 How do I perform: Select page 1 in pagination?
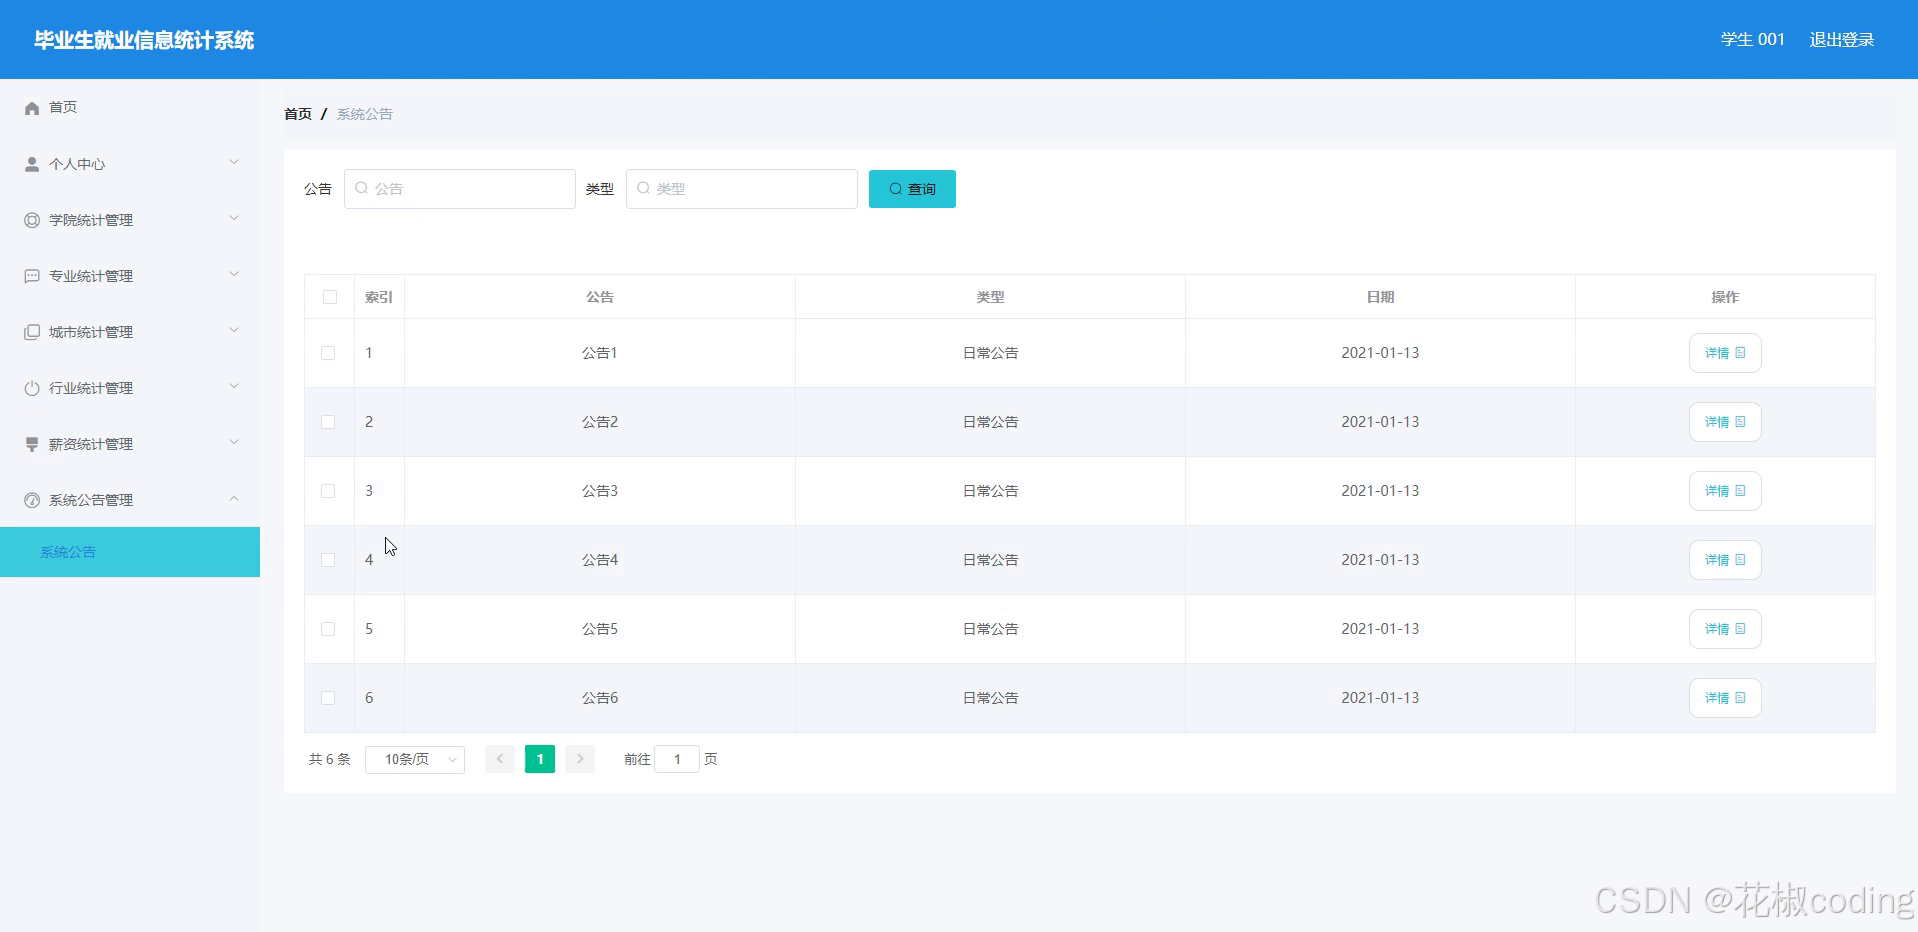click(540, 759)
